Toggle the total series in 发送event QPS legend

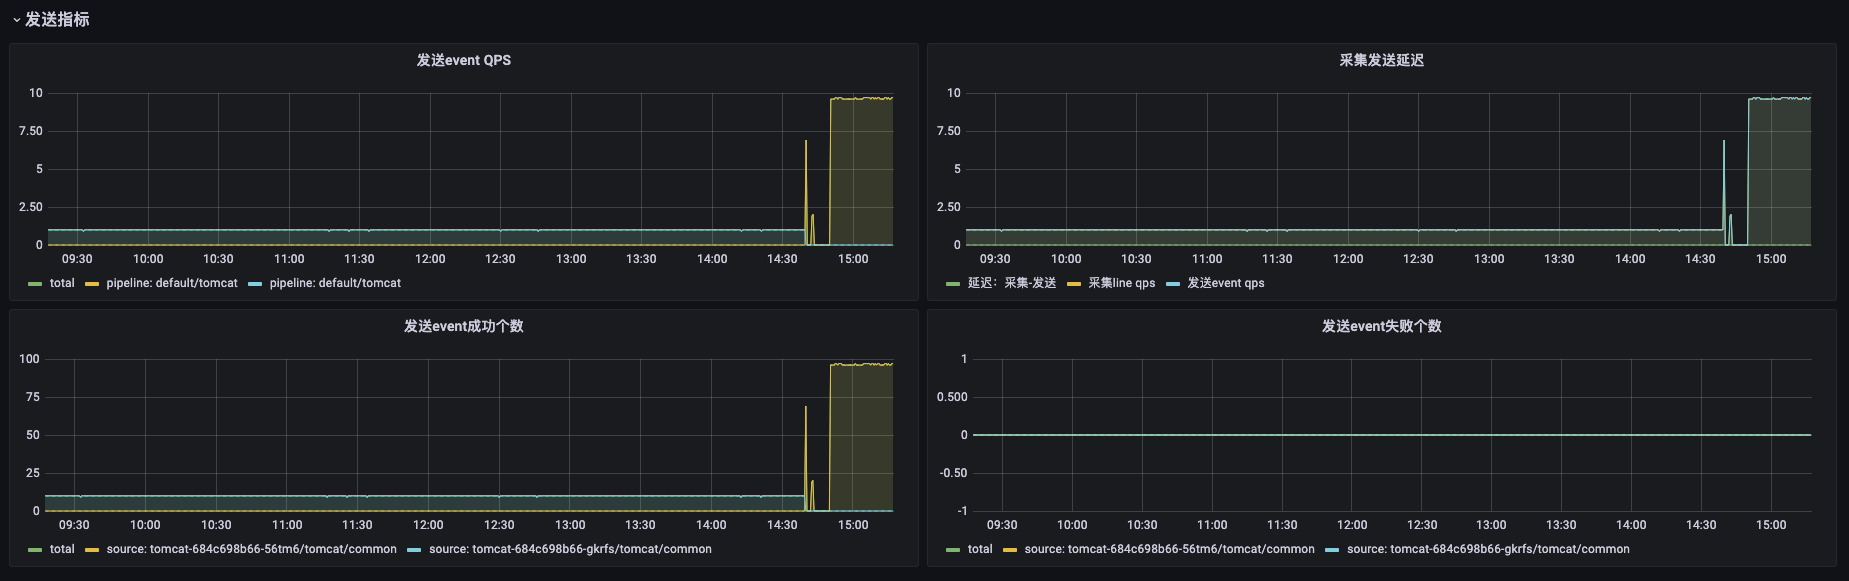pos(62,283)
